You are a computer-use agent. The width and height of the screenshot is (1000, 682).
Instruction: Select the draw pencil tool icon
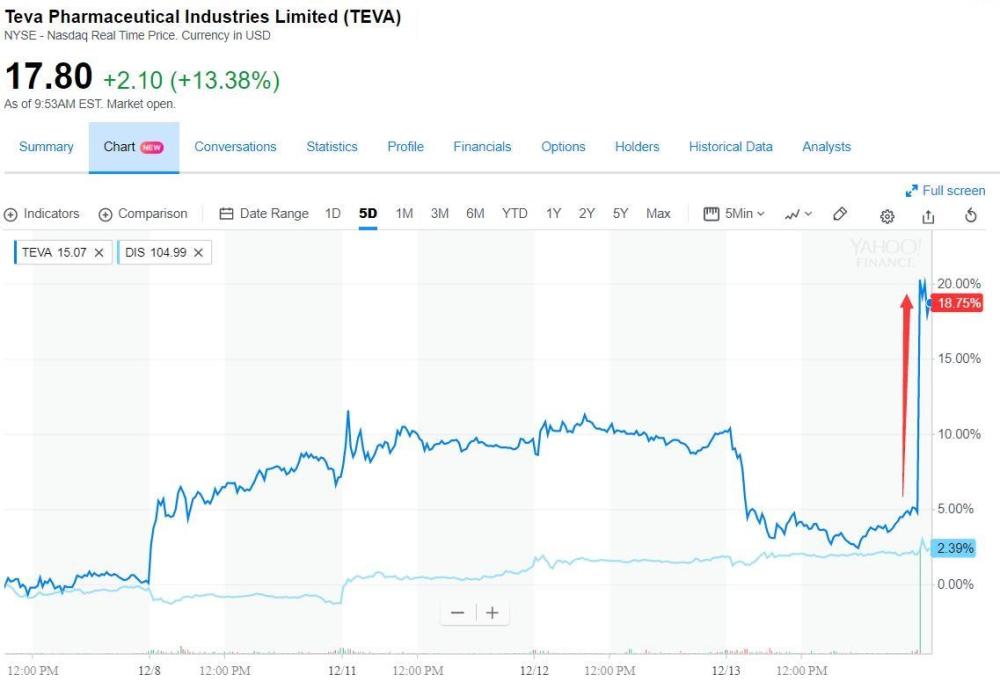pos(840,214)
